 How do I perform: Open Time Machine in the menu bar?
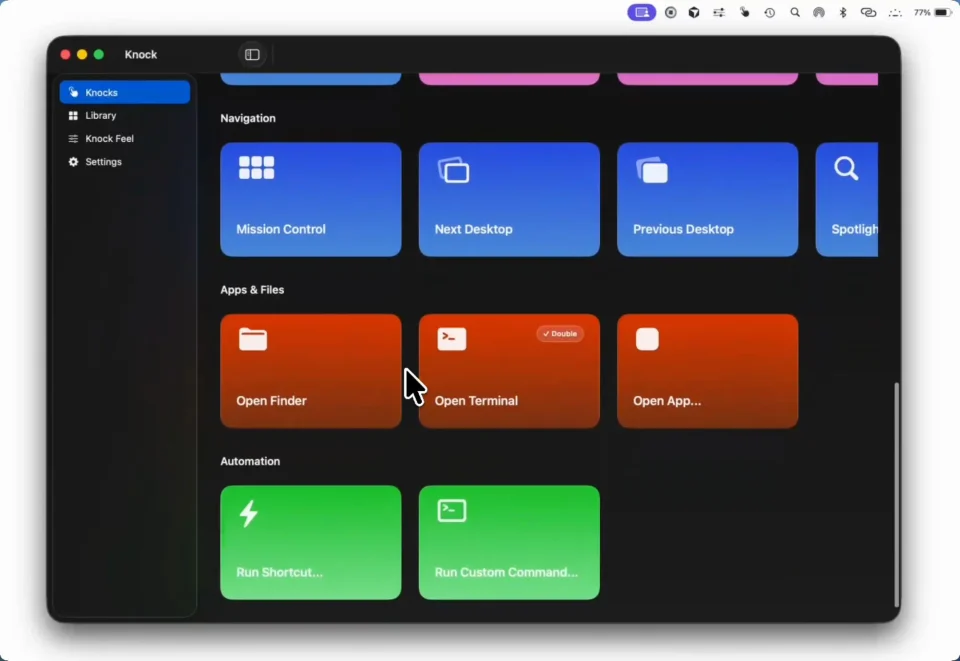click(x=770, y=12)
